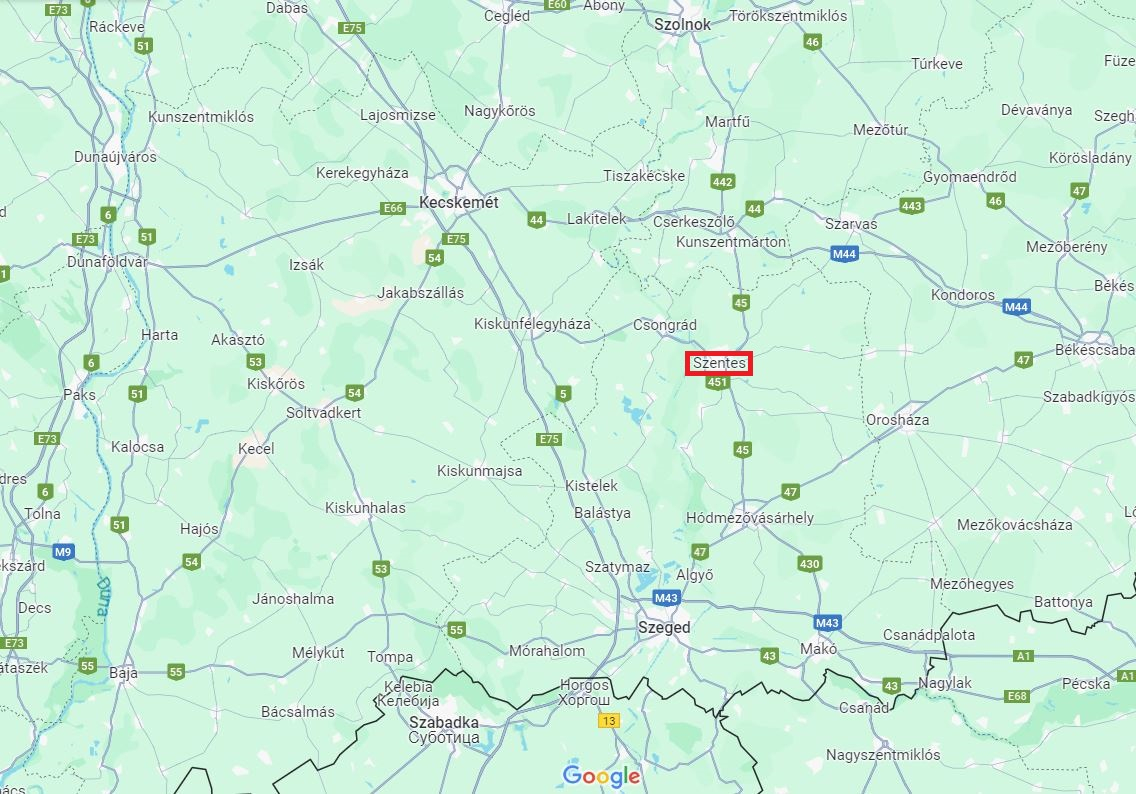Click the E68 road shield near Pécska

[1017, 696]
